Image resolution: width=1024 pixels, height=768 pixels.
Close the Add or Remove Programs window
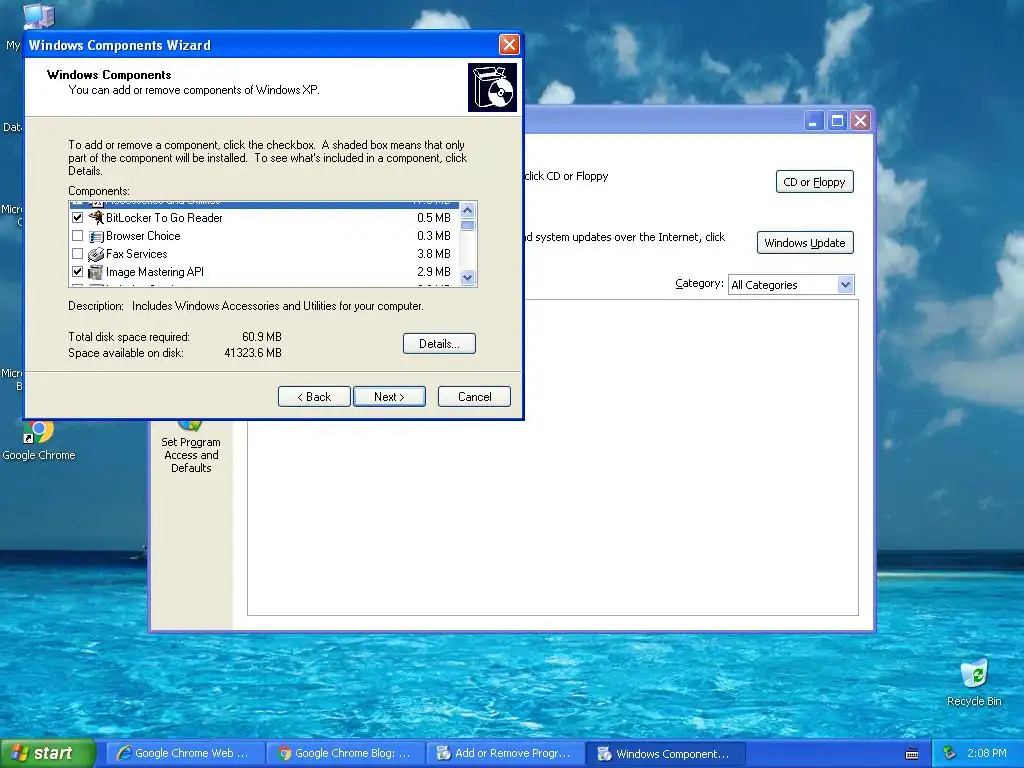[x=861, y=121]
